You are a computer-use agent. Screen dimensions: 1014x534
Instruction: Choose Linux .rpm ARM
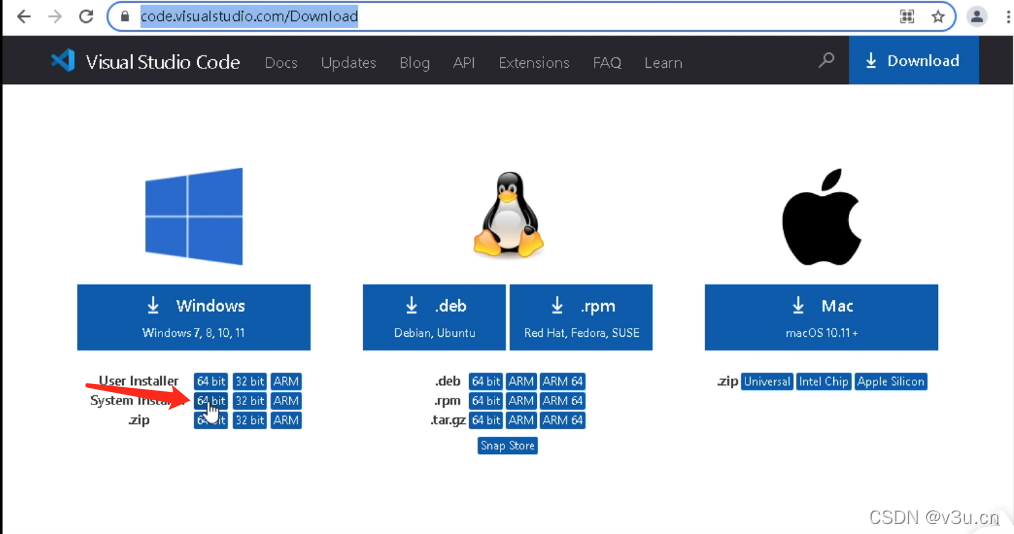(x=521, y=401)
